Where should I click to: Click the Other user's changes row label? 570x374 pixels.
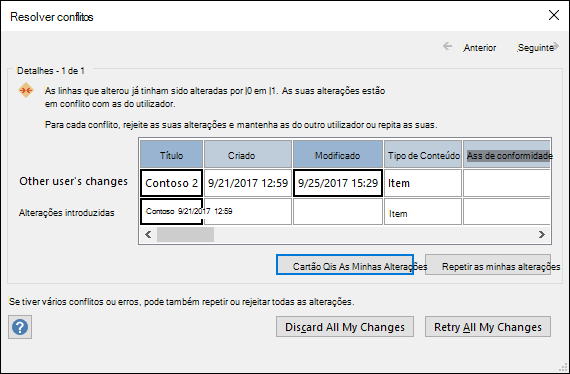tap(73, 181)
